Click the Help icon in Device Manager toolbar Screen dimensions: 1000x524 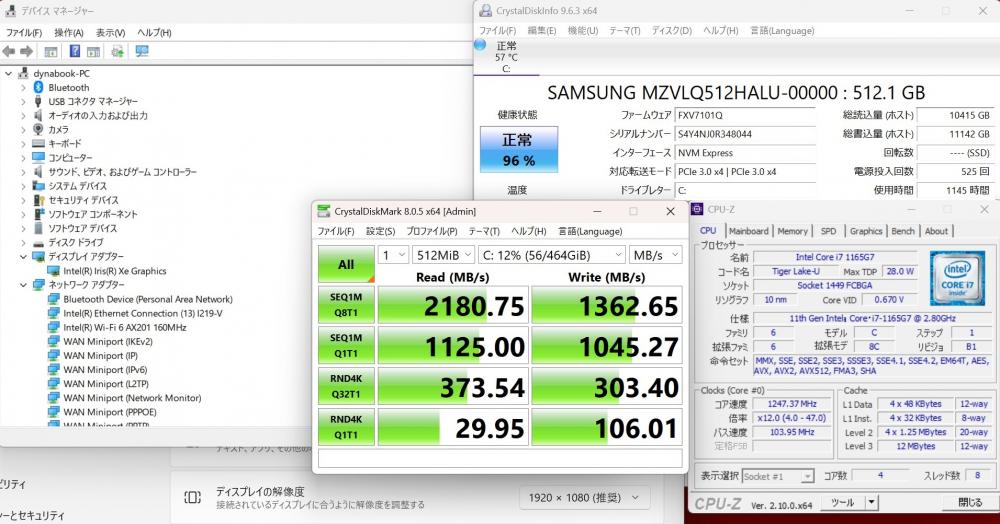75,52
